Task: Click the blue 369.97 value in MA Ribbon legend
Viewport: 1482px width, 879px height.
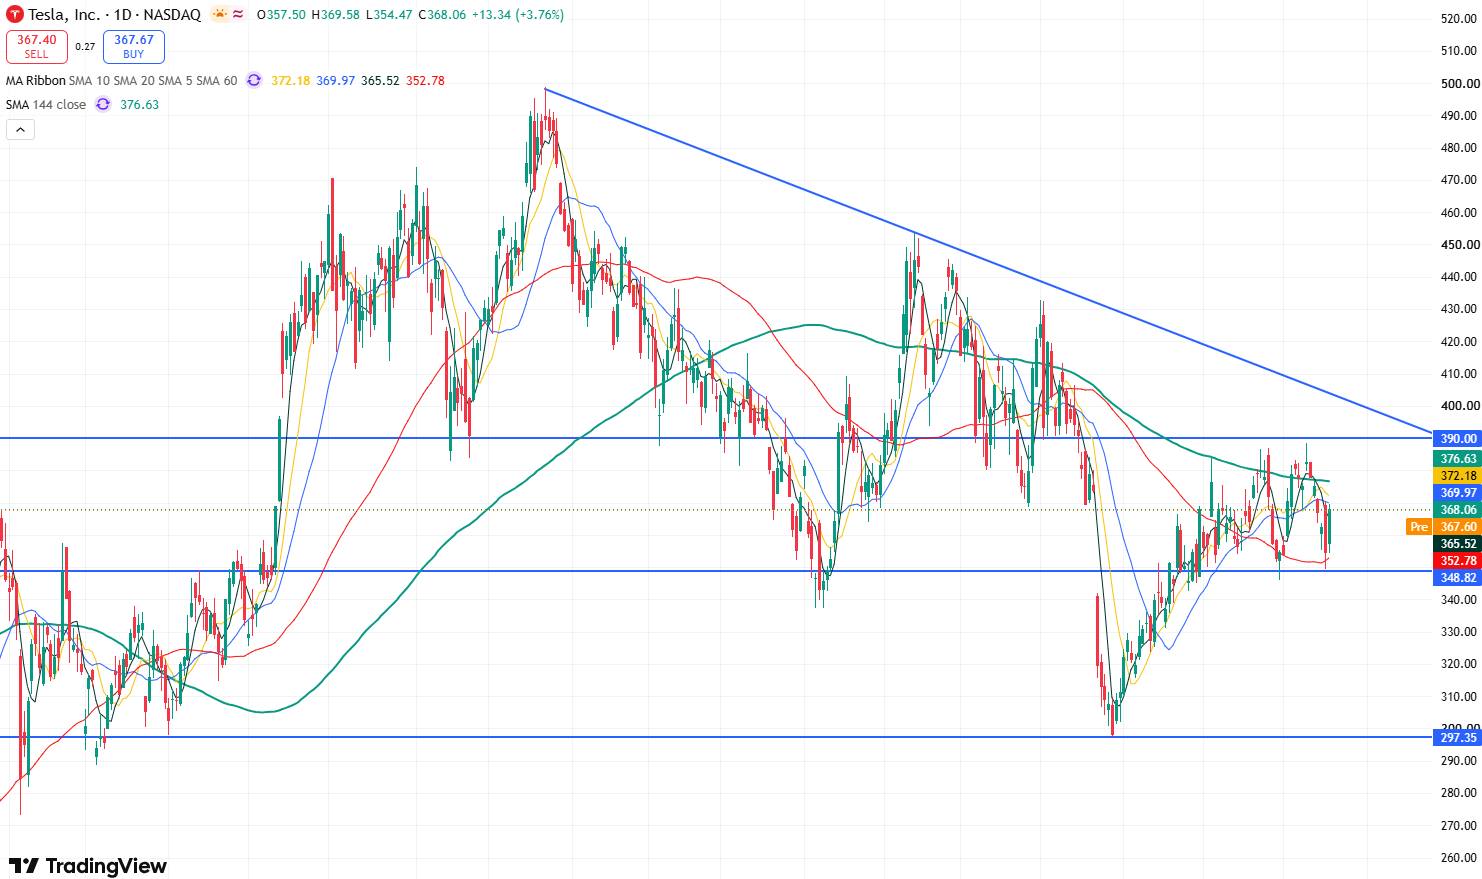Action: [x=336, y=81]
